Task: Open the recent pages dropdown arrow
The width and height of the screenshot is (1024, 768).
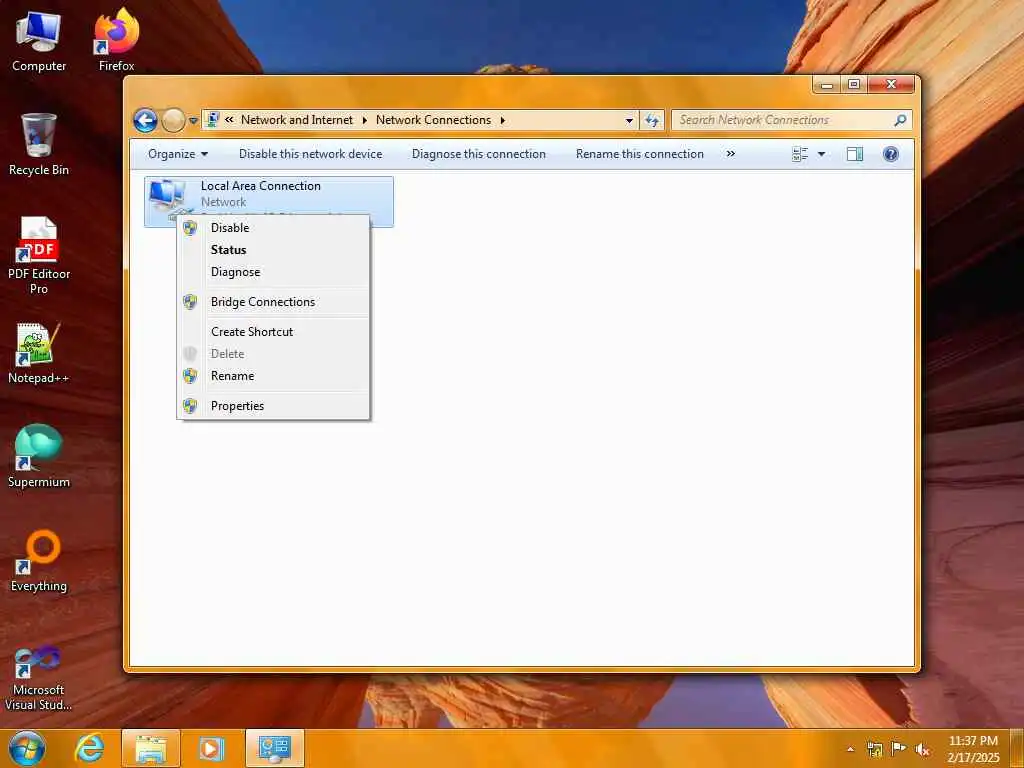Action: click(x=193, y=121)
